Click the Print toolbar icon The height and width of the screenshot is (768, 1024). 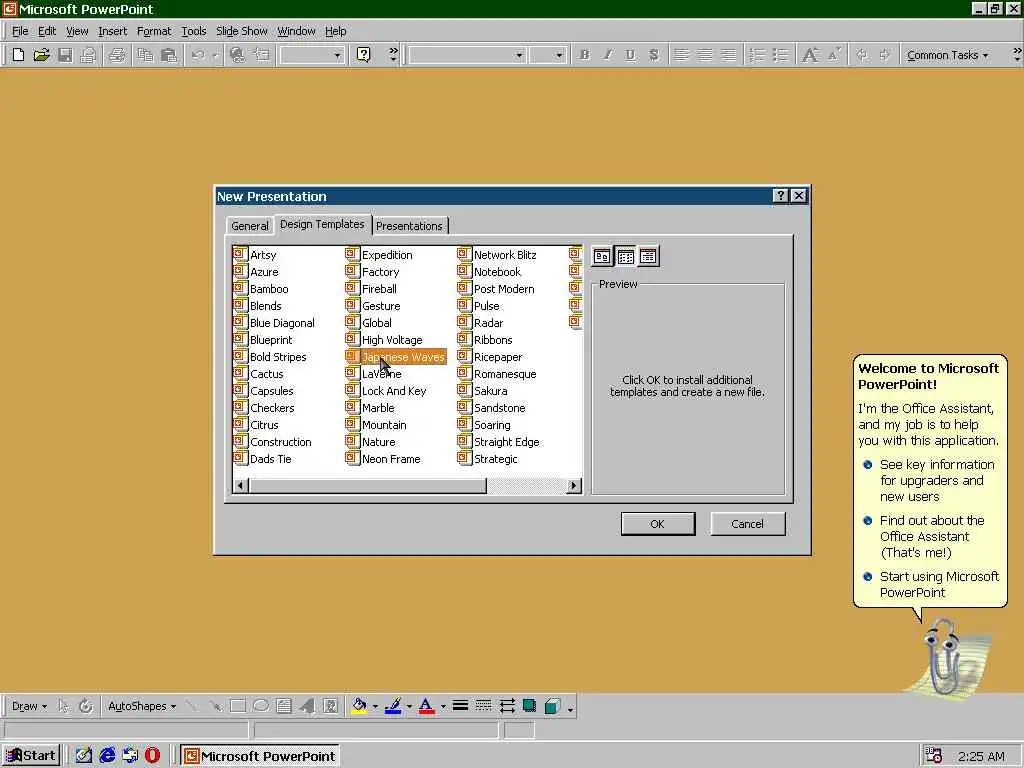117,55
